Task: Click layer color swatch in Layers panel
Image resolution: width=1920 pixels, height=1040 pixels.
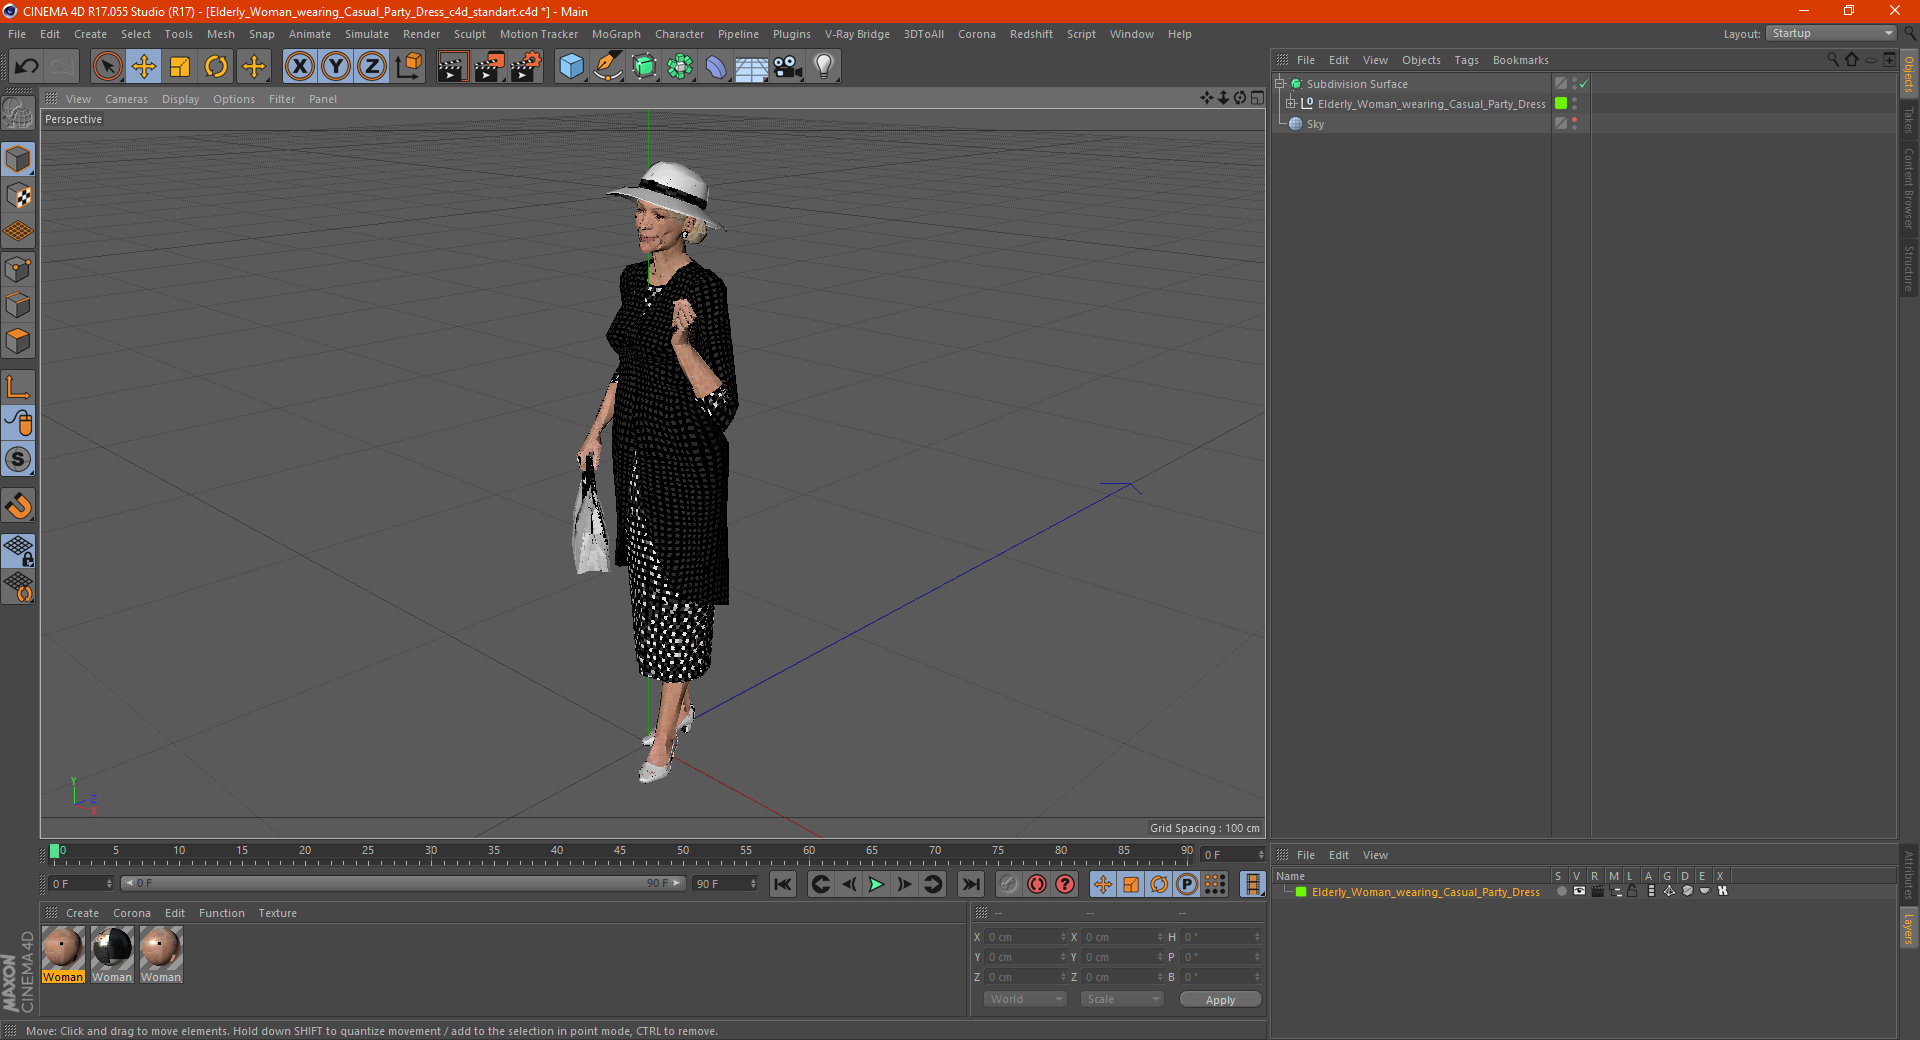Action: (1301, 892)
